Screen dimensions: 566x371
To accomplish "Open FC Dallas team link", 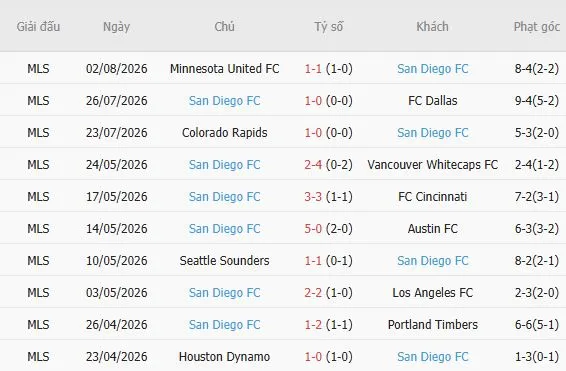I will click(x=432, y=101).
